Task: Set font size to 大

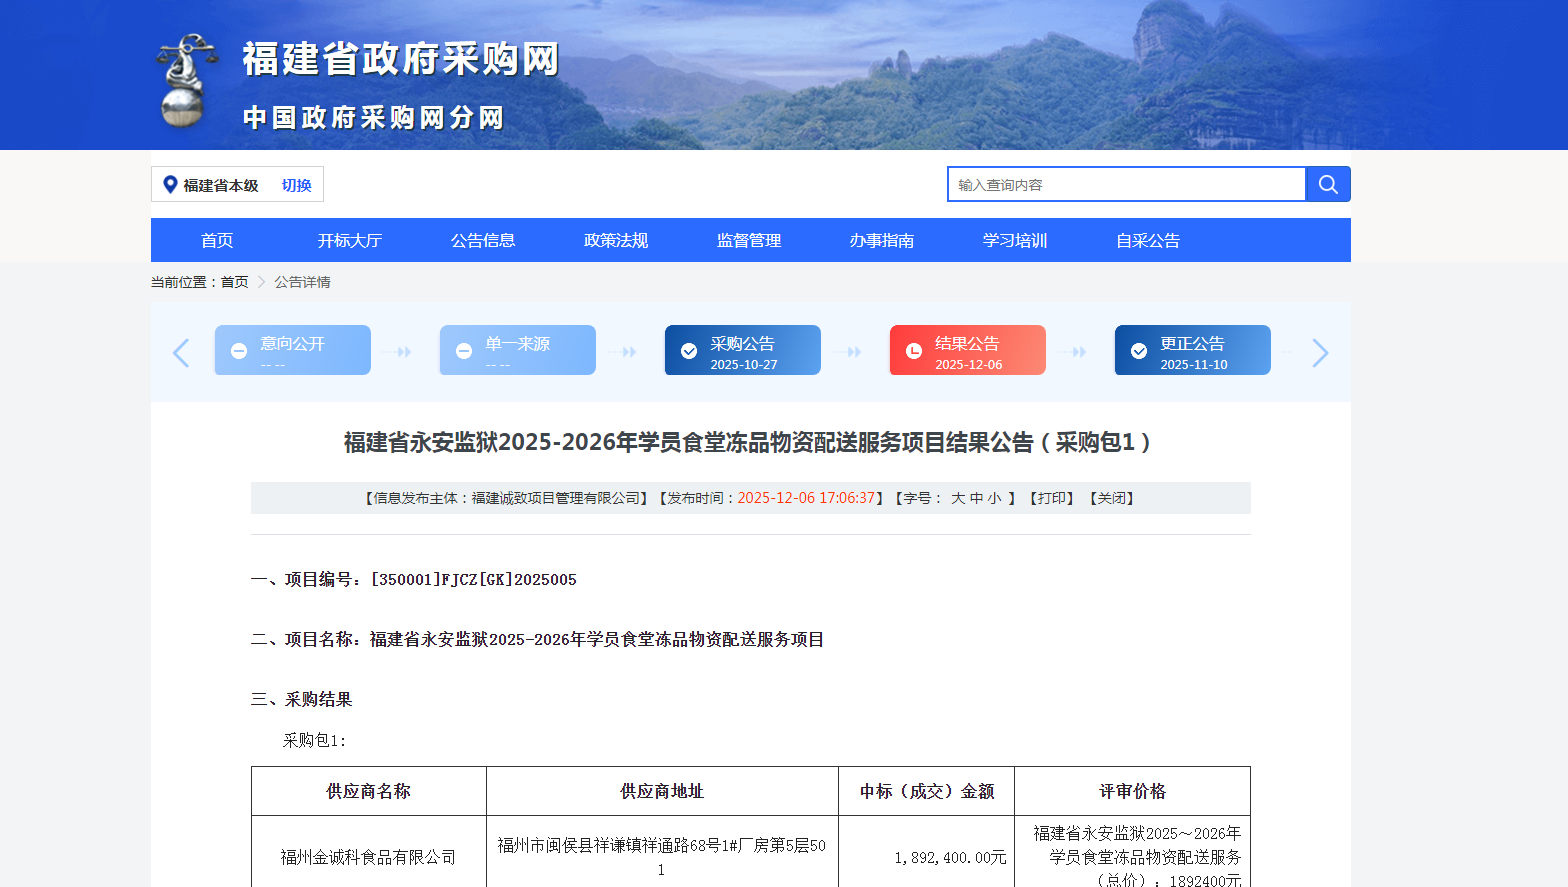Action: click(958, 498)
